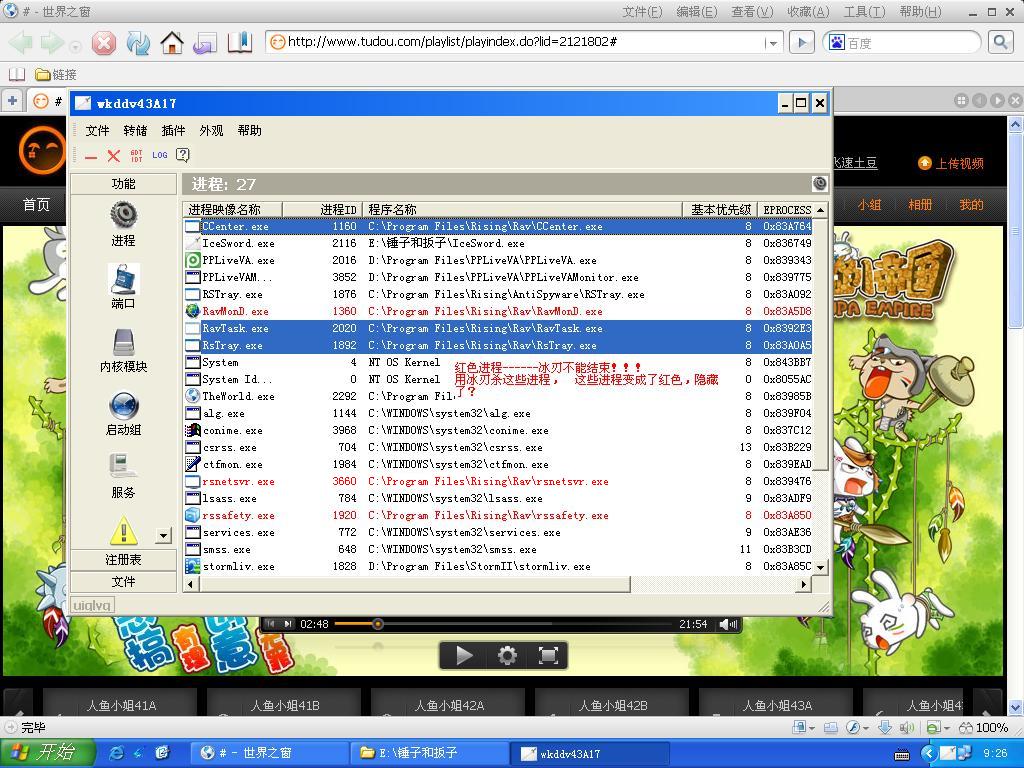Click the help question mark toolbar icon

tap(183, 155)
